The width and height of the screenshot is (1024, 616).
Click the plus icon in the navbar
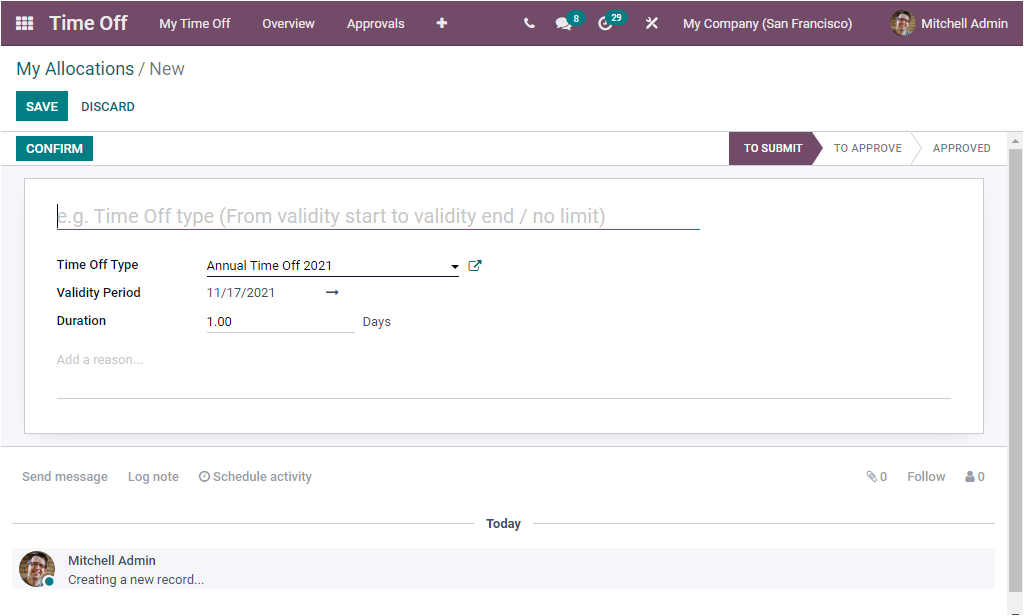click(441, 23)
